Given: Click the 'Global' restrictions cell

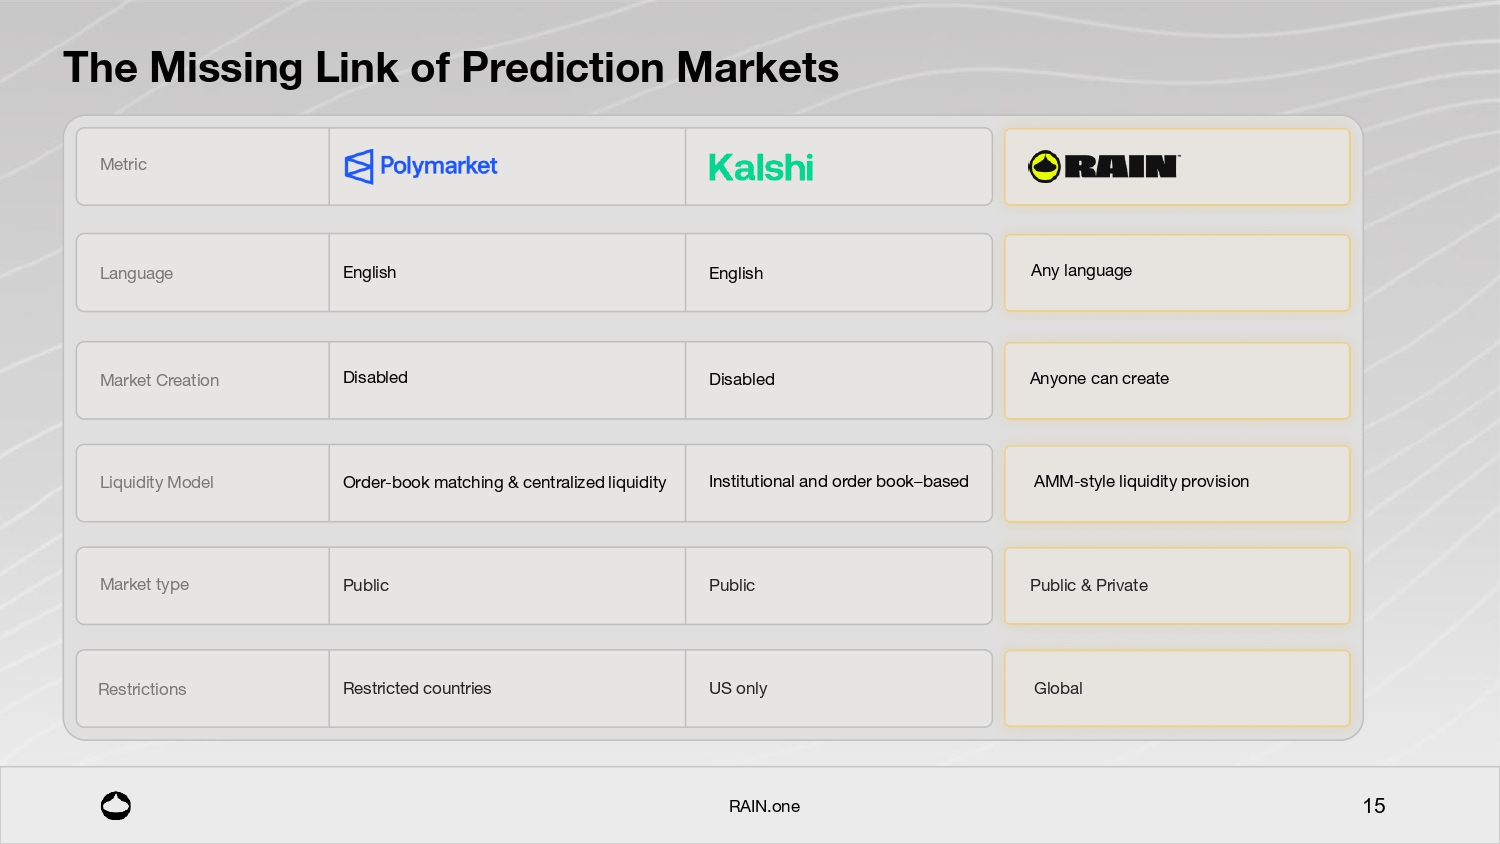Looking at the screenshot, I should point(1058,689).
